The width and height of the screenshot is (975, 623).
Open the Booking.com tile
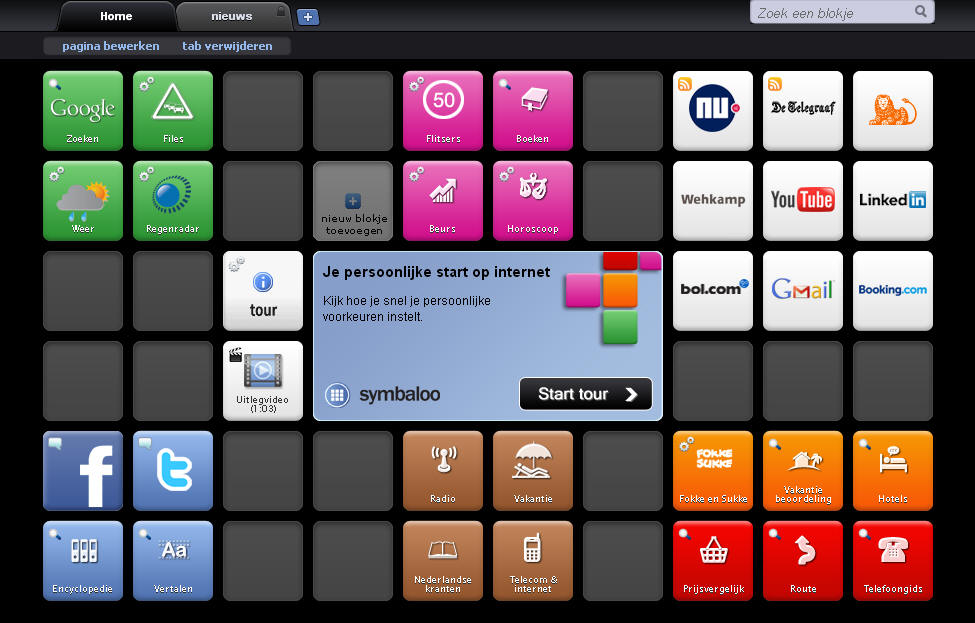[893, 291]
